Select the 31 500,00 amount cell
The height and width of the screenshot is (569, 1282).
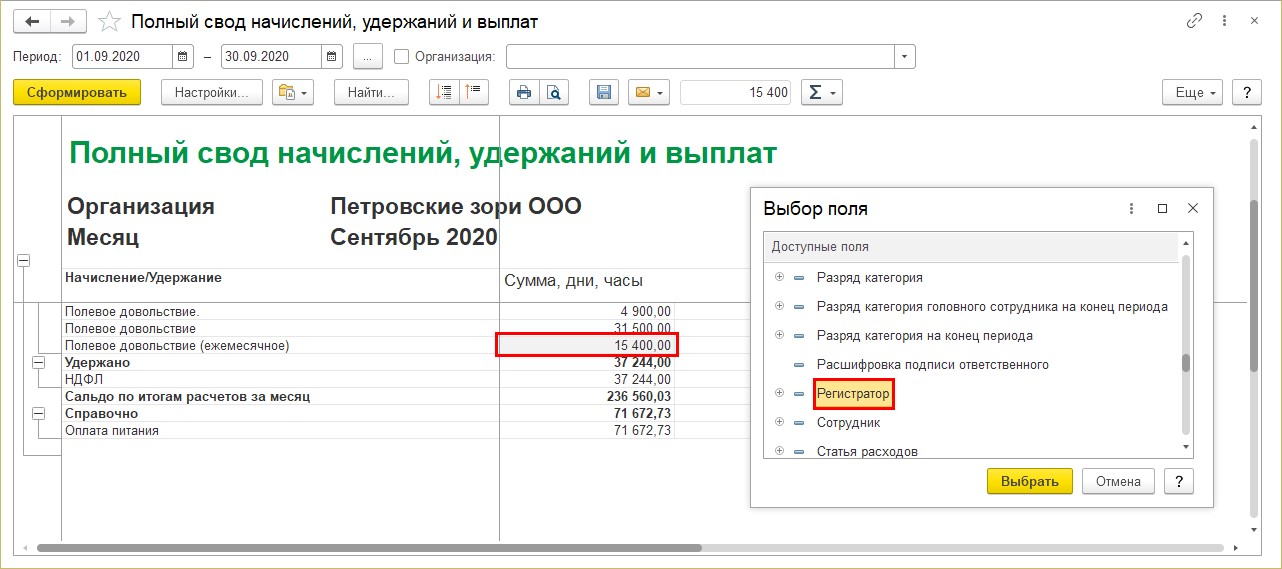click(x=587, y=328)
